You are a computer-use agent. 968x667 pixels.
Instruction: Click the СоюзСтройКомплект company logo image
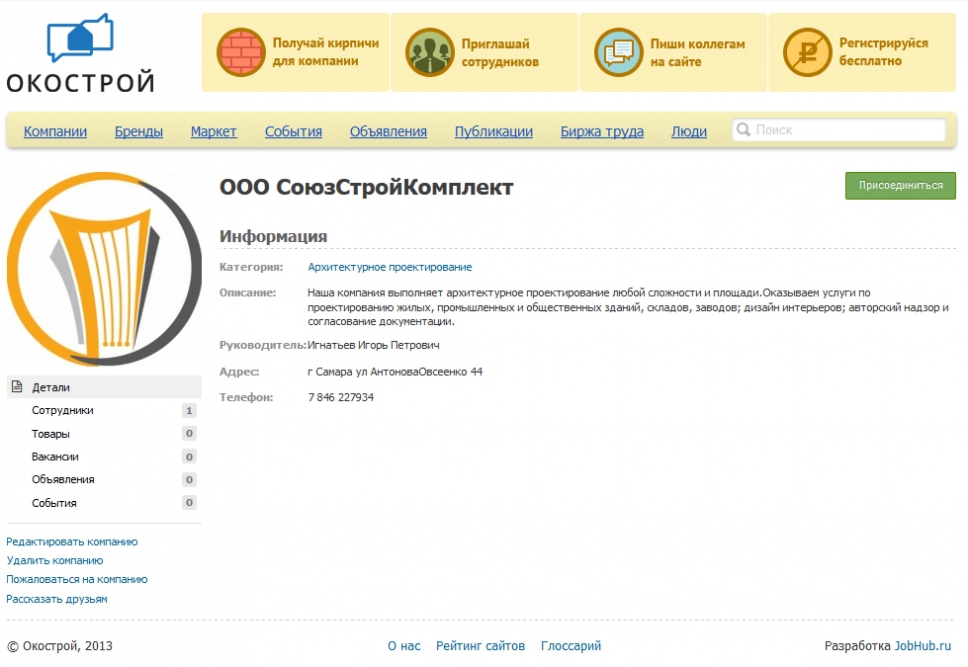[x=104, y=269]
